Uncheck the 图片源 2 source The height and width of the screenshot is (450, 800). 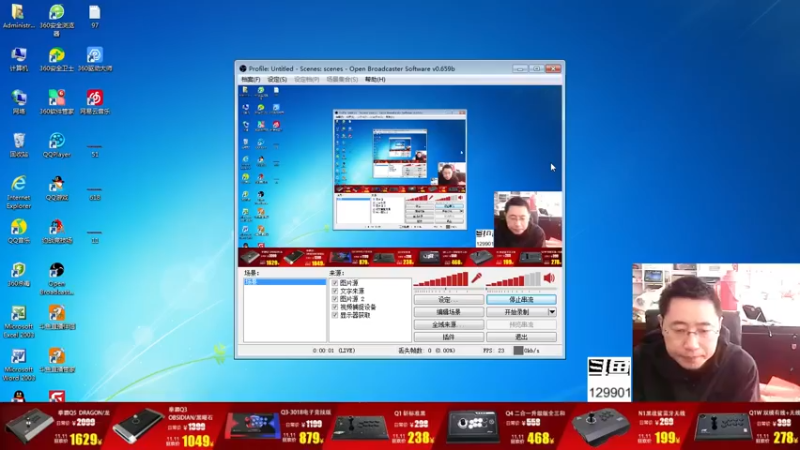[x=335, y=299]
